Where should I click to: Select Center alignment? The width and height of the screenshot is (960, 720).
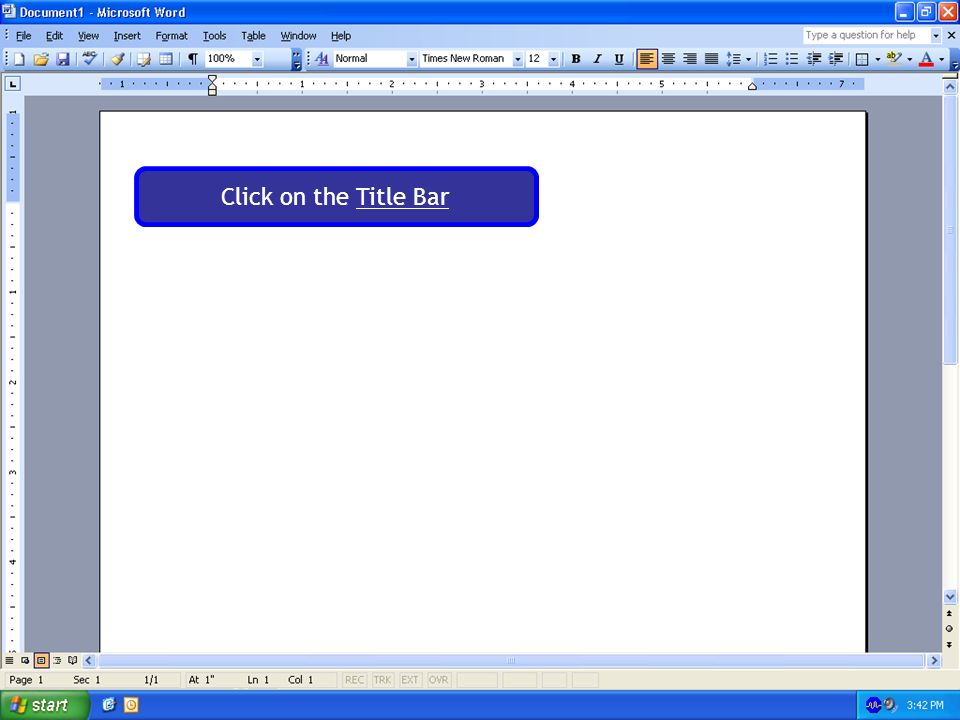click(668, 59)
